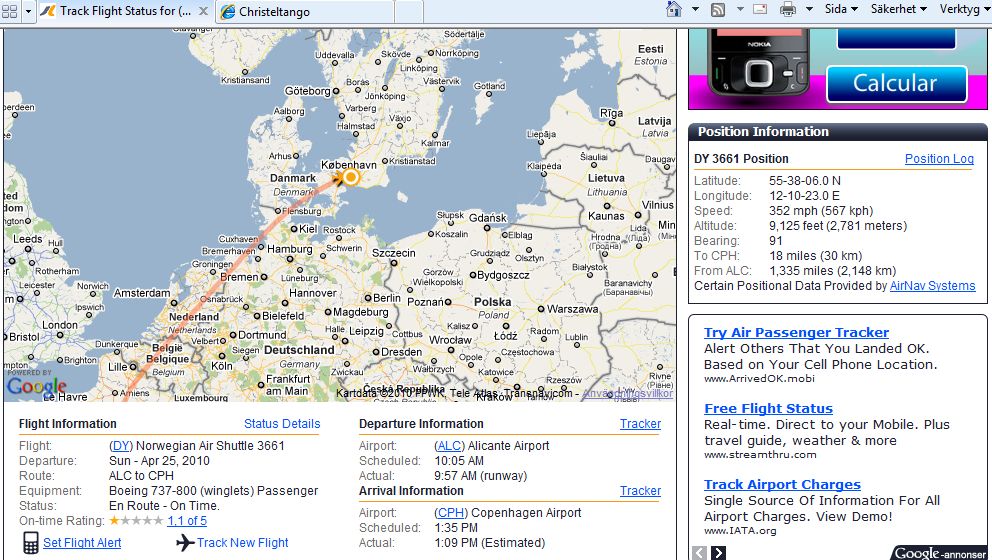Print the page with the printer icon
Image resolution: width=992 pixels, height=560 pixels.
point(788,9)
